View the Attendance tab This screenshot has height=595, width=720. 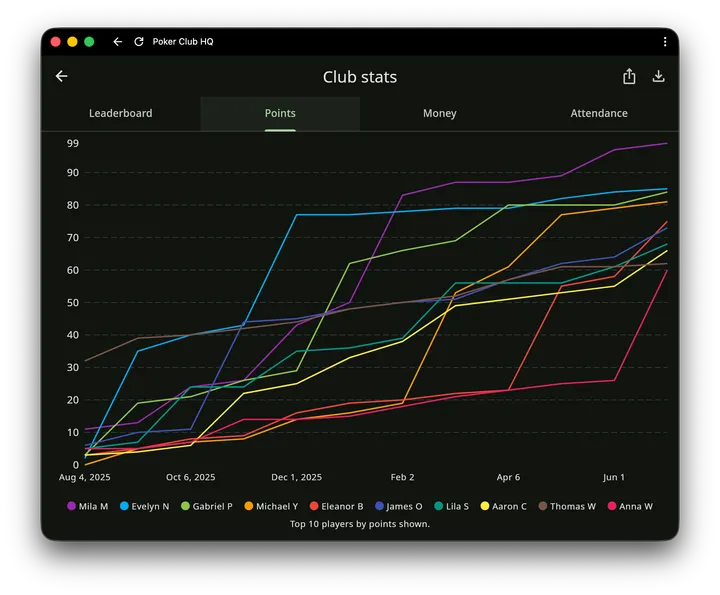[599, 113]
